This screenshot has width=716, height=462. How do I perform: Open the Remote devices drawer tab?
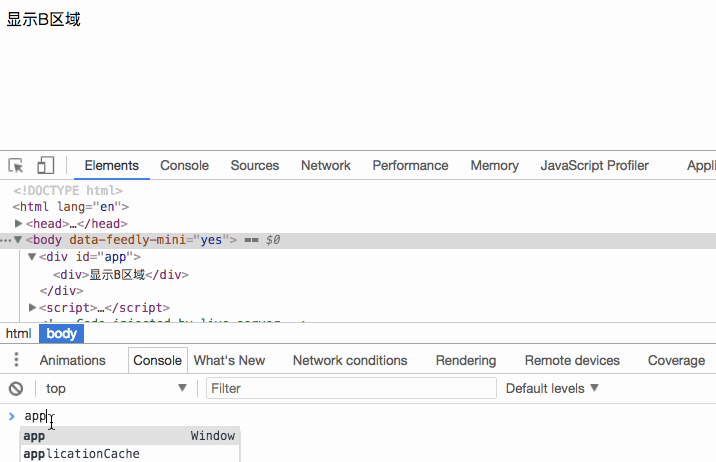coord(572,360)
